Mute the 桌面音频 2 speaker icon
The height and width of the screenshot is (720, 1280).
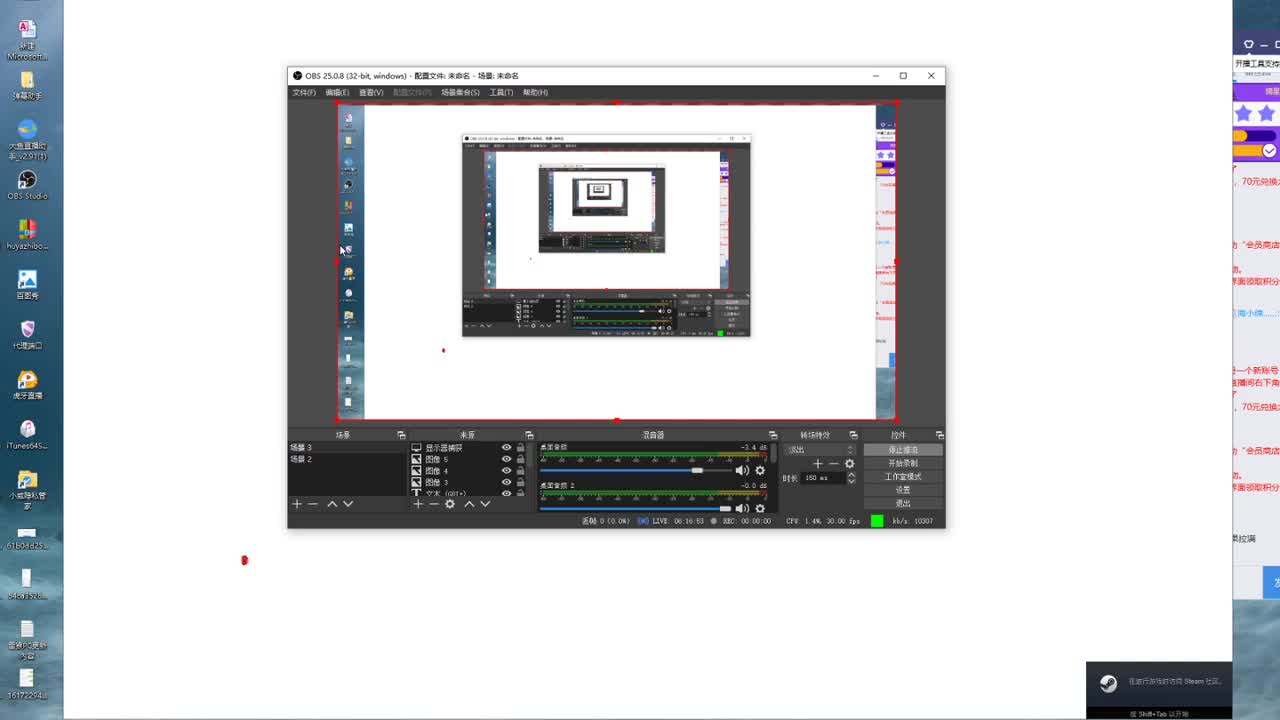pyautogui.click(x=742, y=508)
